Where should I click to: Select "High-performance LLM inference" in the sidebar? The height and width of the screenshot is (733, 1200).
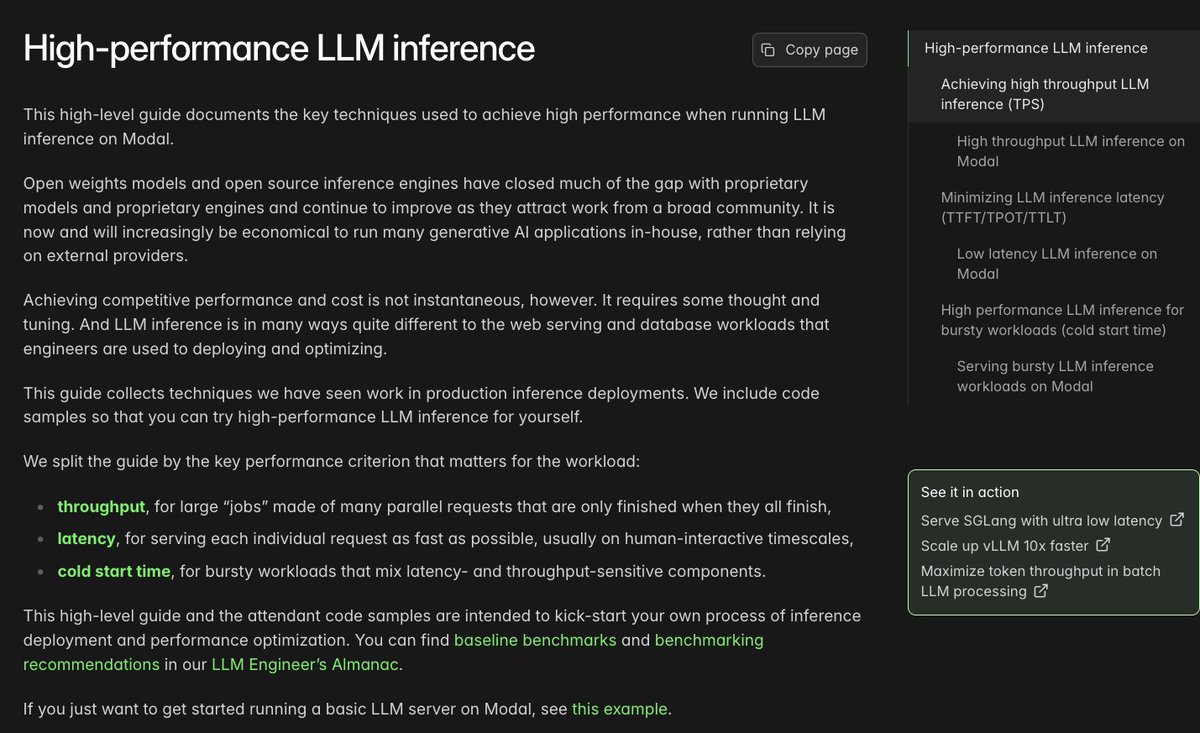point(1035,47)
